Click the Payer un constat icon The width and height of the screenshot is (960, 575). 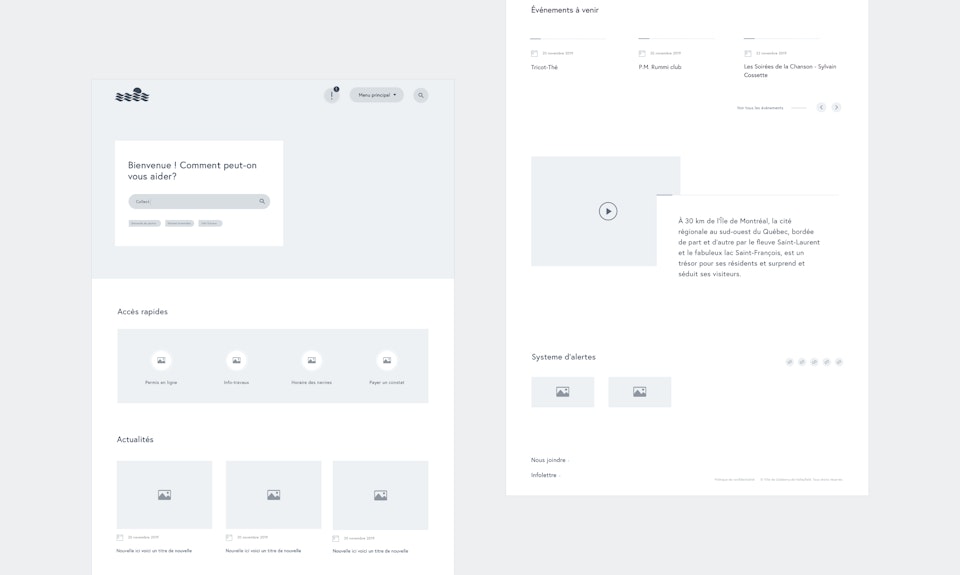[387, 360]
